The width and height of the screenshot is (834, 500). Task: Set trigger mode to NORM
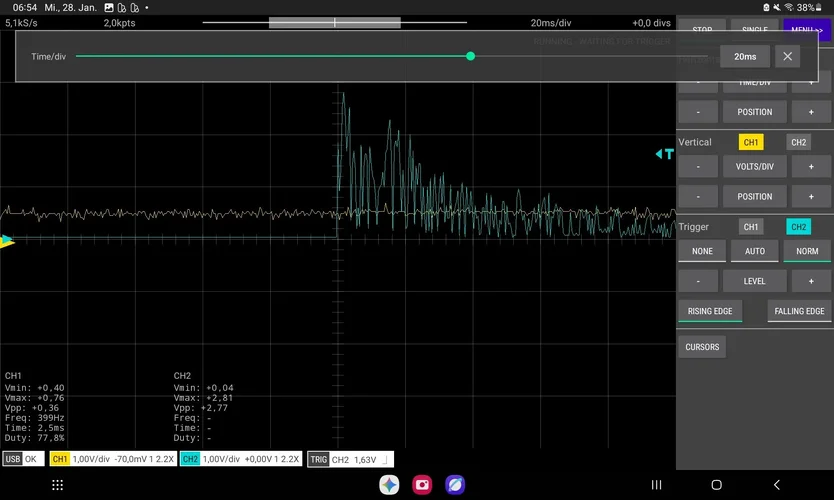coord(807,251)
